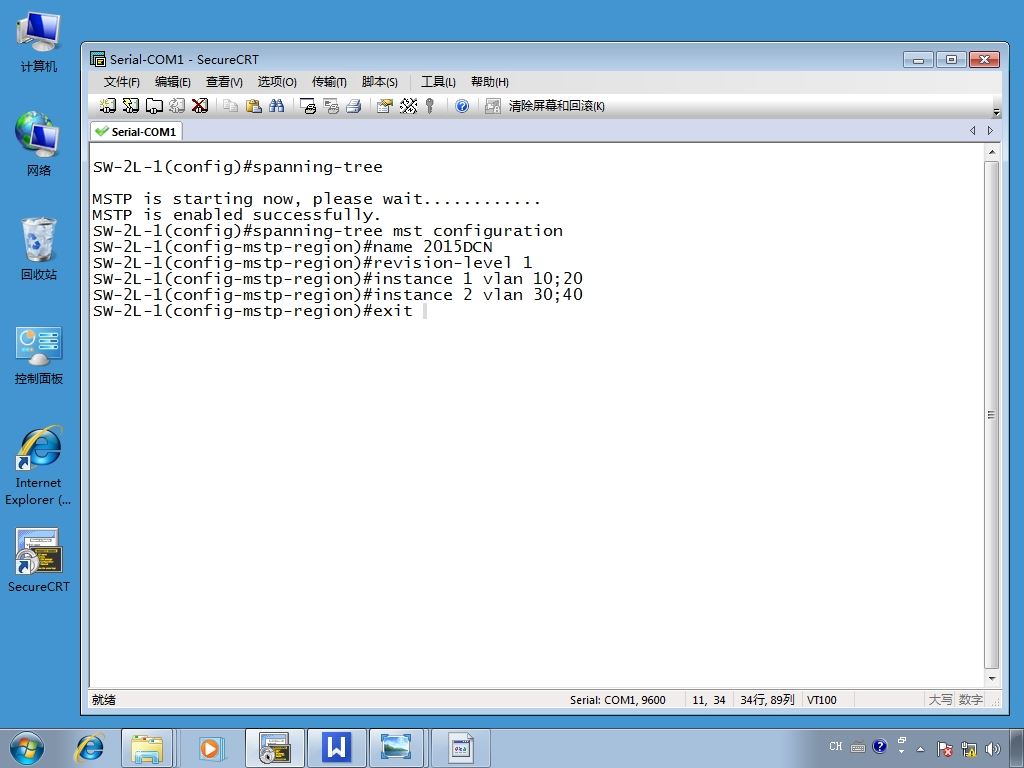The width and height of the screenshot is (1024, 768).
Task: Open 控制面板 desktop icon
Action: point(39,354)
